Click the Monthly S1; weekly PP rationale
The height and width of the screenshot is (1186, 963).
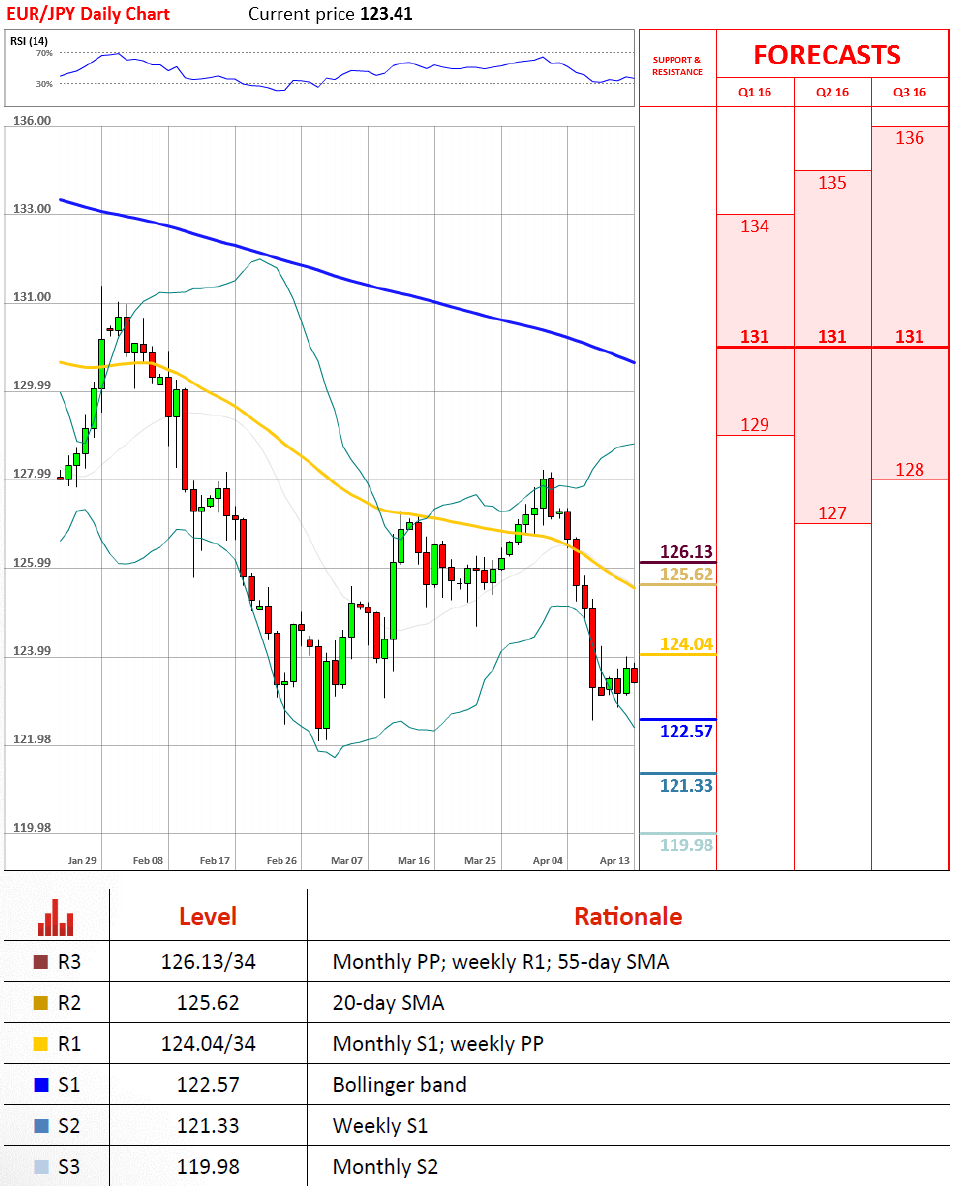438,1044
